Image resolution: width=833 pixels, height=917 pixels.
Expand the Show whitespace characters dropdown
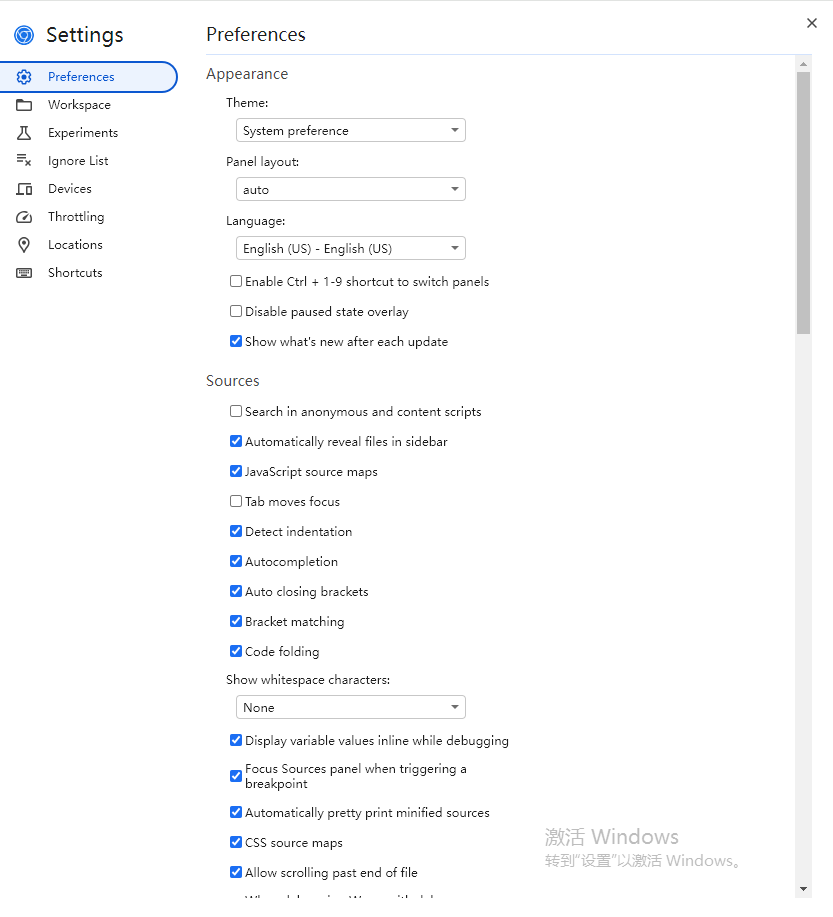[350, 707]
